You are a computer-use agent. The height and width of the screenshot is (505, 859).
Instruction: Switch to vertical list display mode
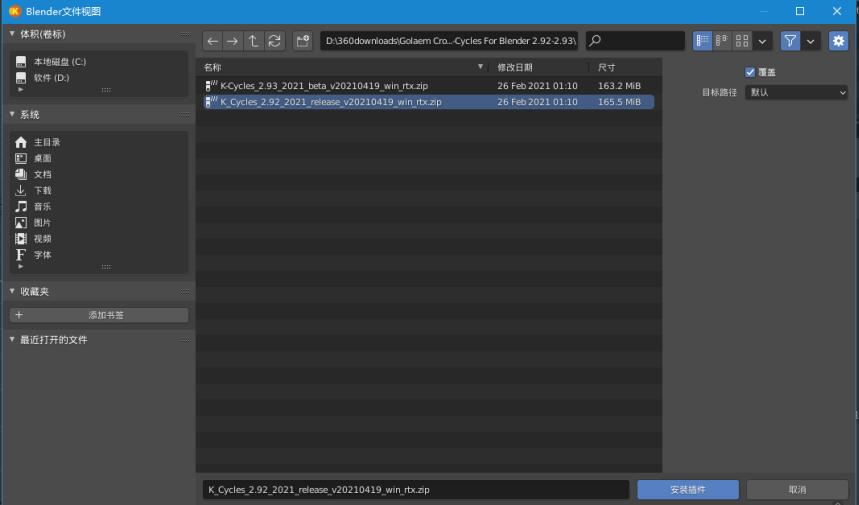click(702, 41)
